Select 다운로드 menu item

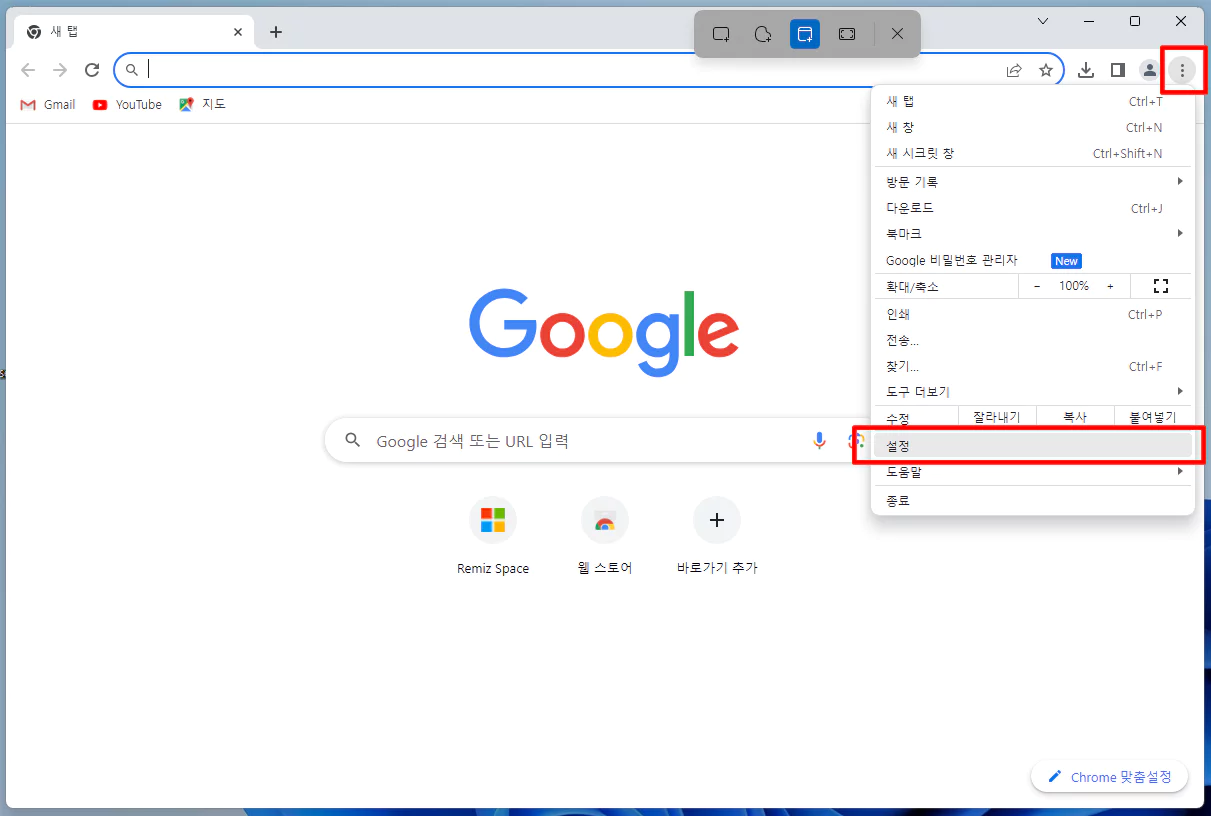click(1032, 208)
